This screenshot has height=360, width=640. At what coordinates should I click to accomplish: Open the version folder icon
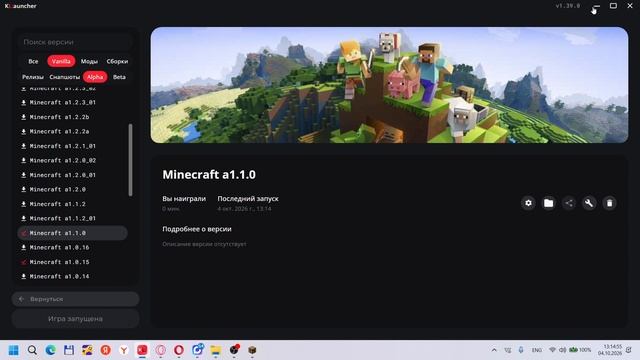[549, 203]
